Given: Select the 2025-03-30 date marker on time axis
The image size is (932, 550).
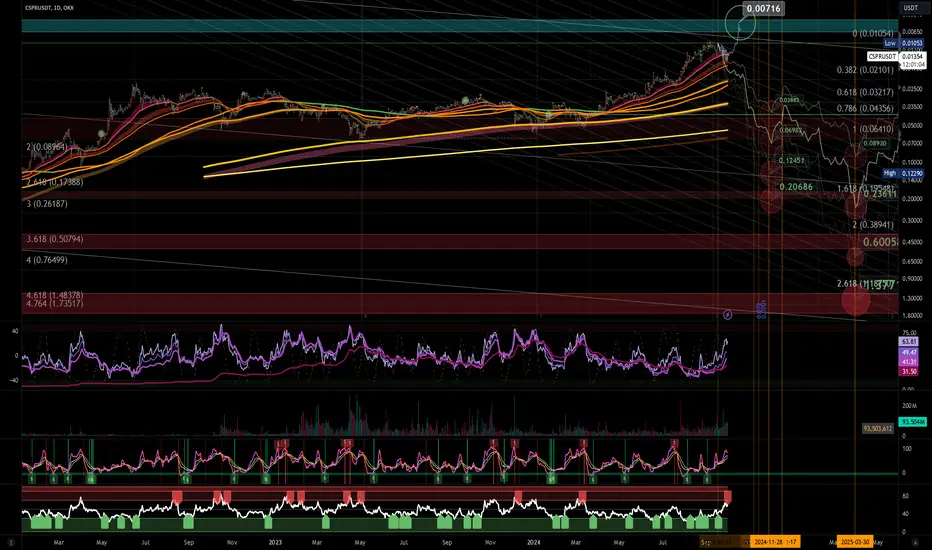Looking at the screenshot, I should (855, 542).
